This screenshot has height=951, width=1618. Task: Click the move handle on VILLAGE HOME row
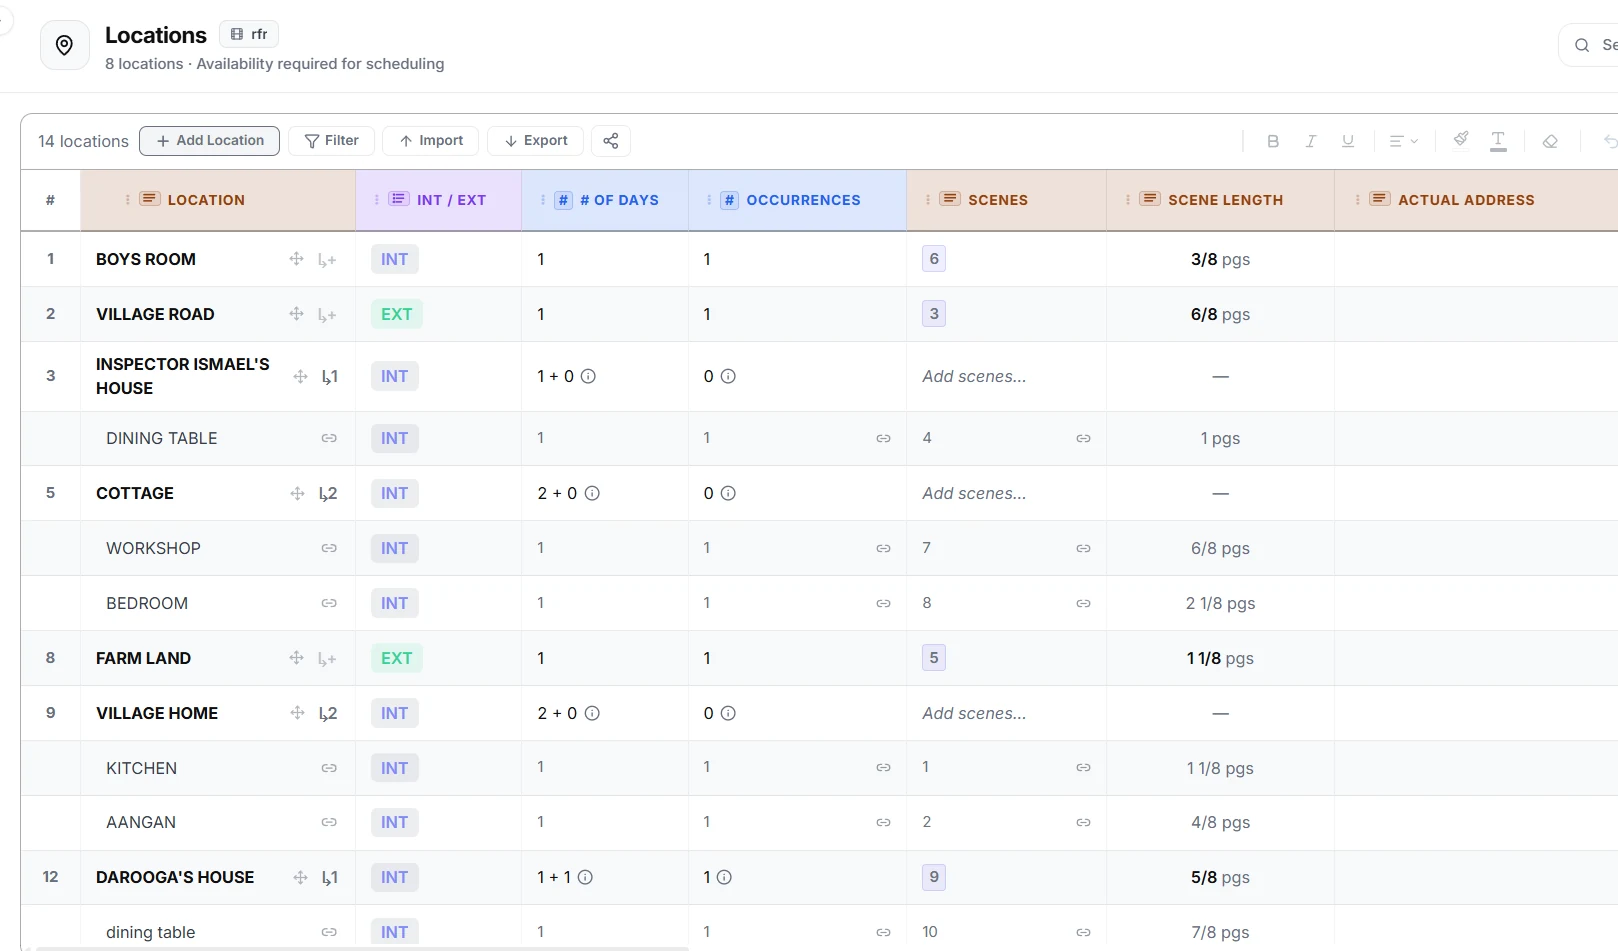pyautogui.click(x=297, y=713)
